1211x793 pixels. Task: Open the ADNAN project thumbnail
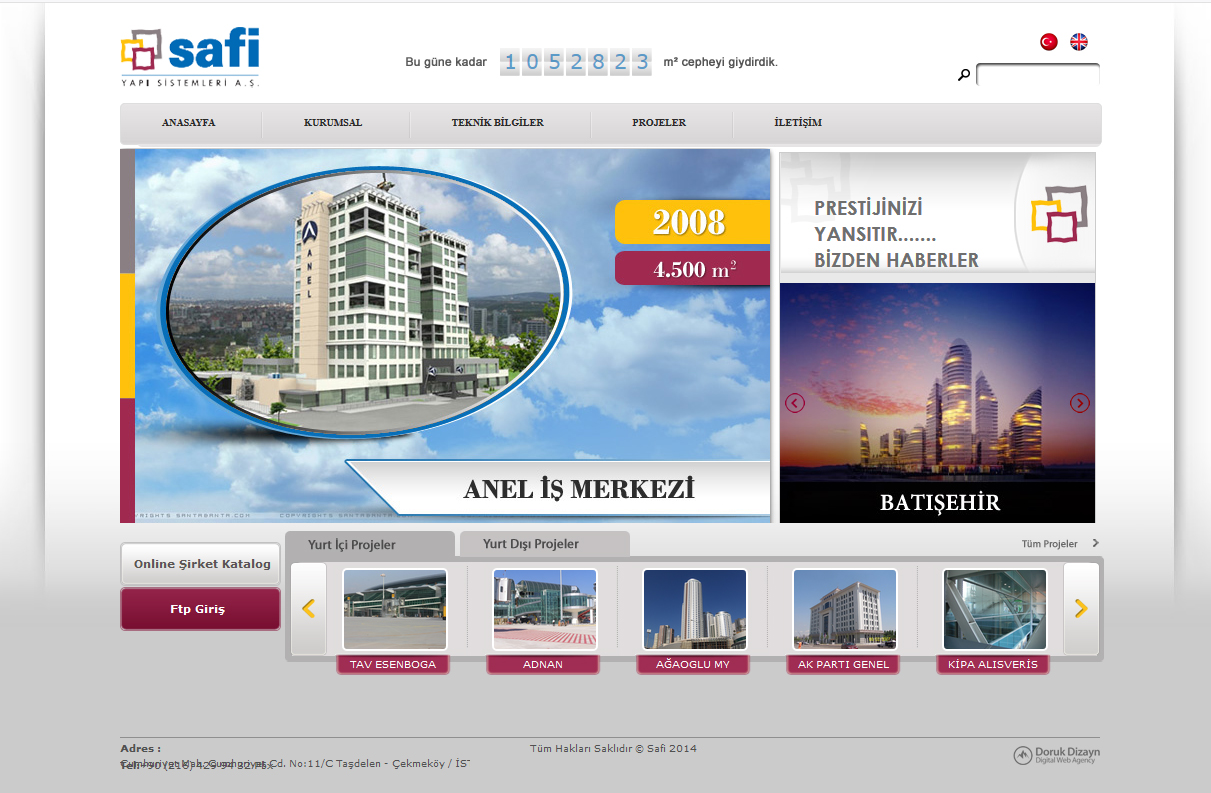pyautogui.click(x=545, y=610)
